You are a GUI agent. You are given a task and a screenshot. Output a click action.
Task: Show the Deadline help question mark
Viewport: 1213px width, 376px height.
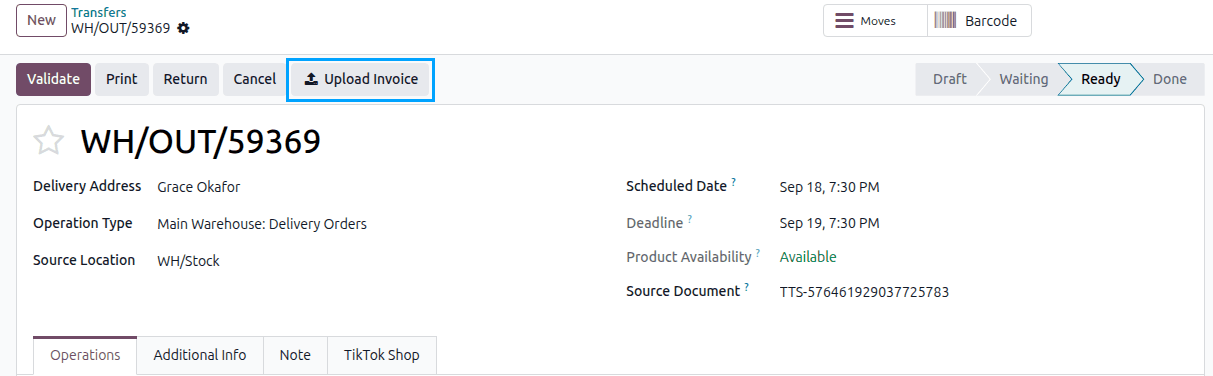pos(690,218)
